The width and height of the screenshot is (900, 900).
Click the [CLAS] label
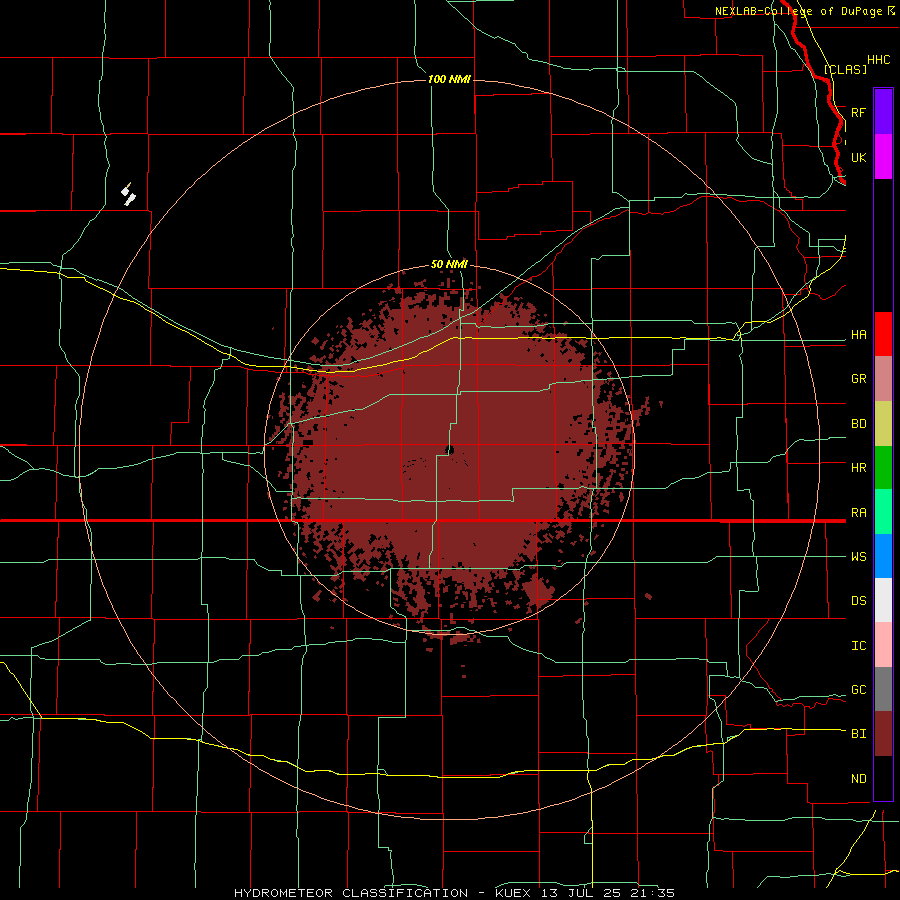[x=845, y=69]
